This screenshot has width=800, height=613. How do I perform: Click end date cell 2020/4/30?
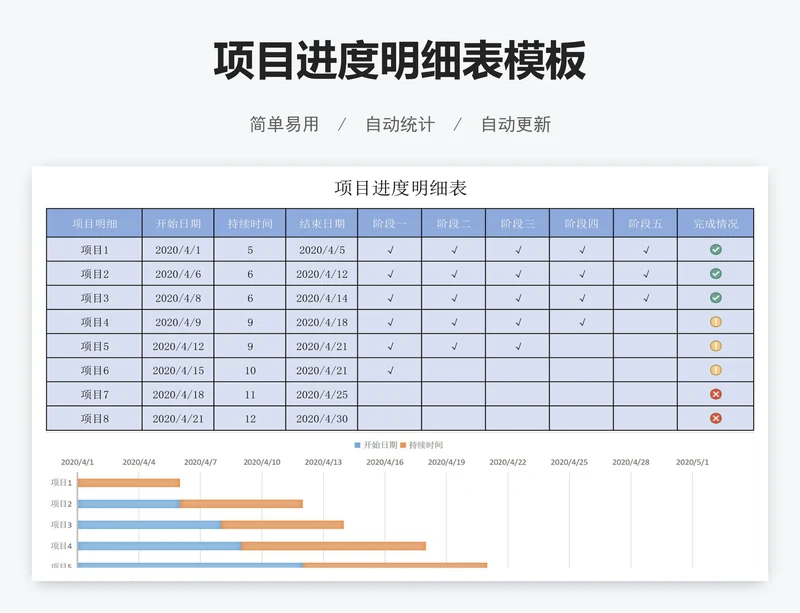[322, 419]
